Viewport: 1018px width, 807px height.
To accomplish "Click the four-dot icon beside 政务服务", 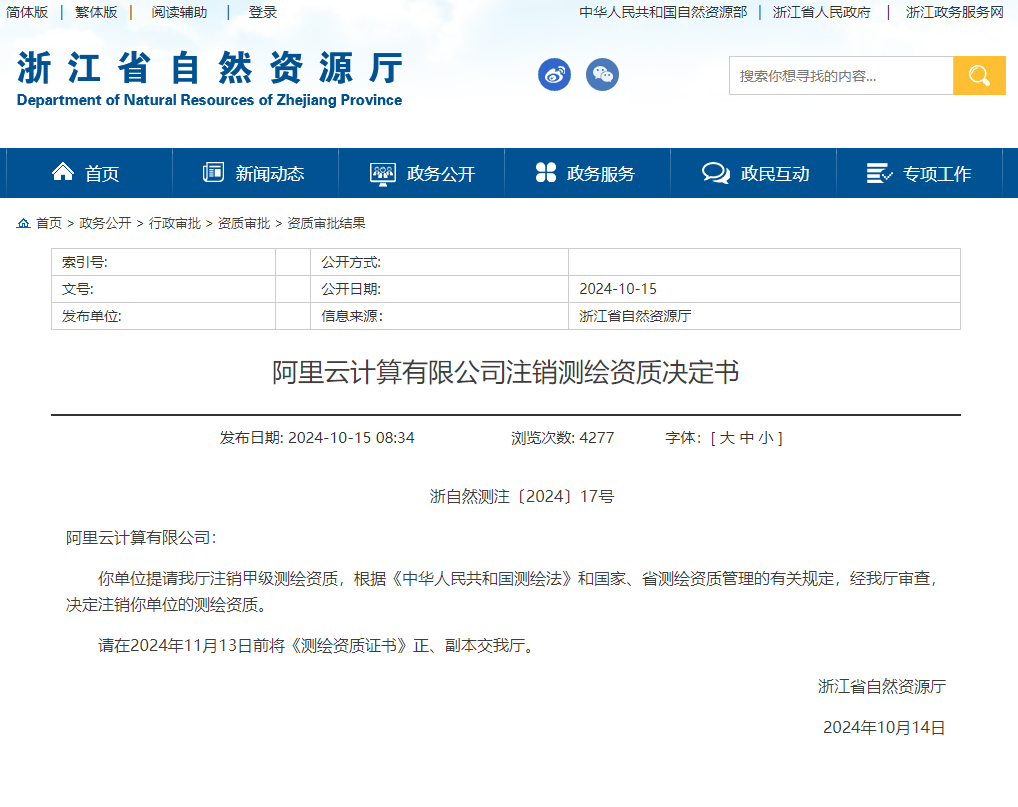I will pyautogui.click(x=546, y=172).
